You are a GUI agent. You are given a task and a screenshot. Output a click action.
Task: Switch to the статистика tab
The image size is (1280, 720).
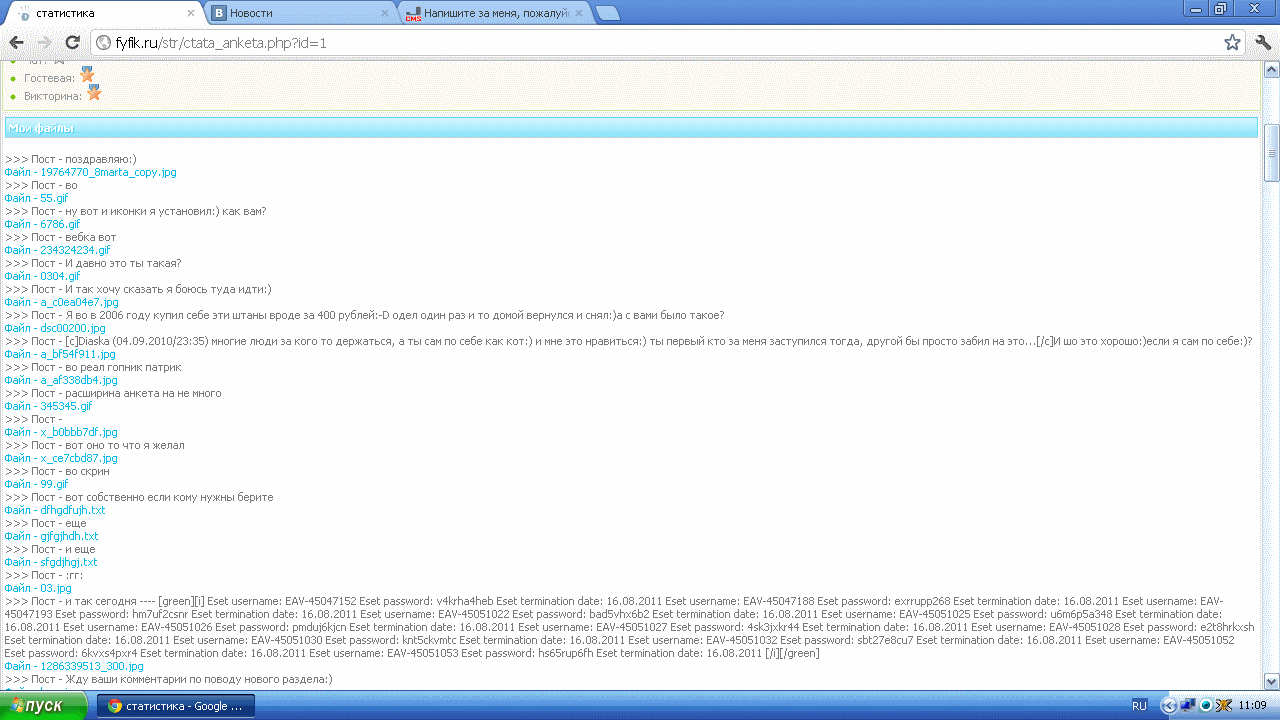(104, 13)
